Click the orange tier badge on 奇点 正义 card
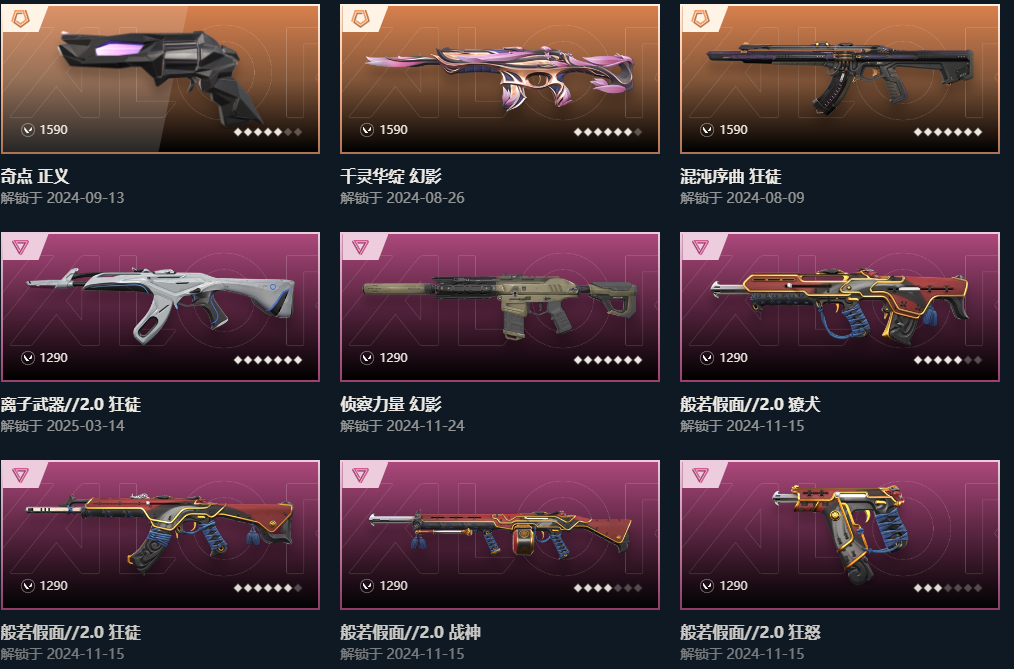 coord(20,19)
